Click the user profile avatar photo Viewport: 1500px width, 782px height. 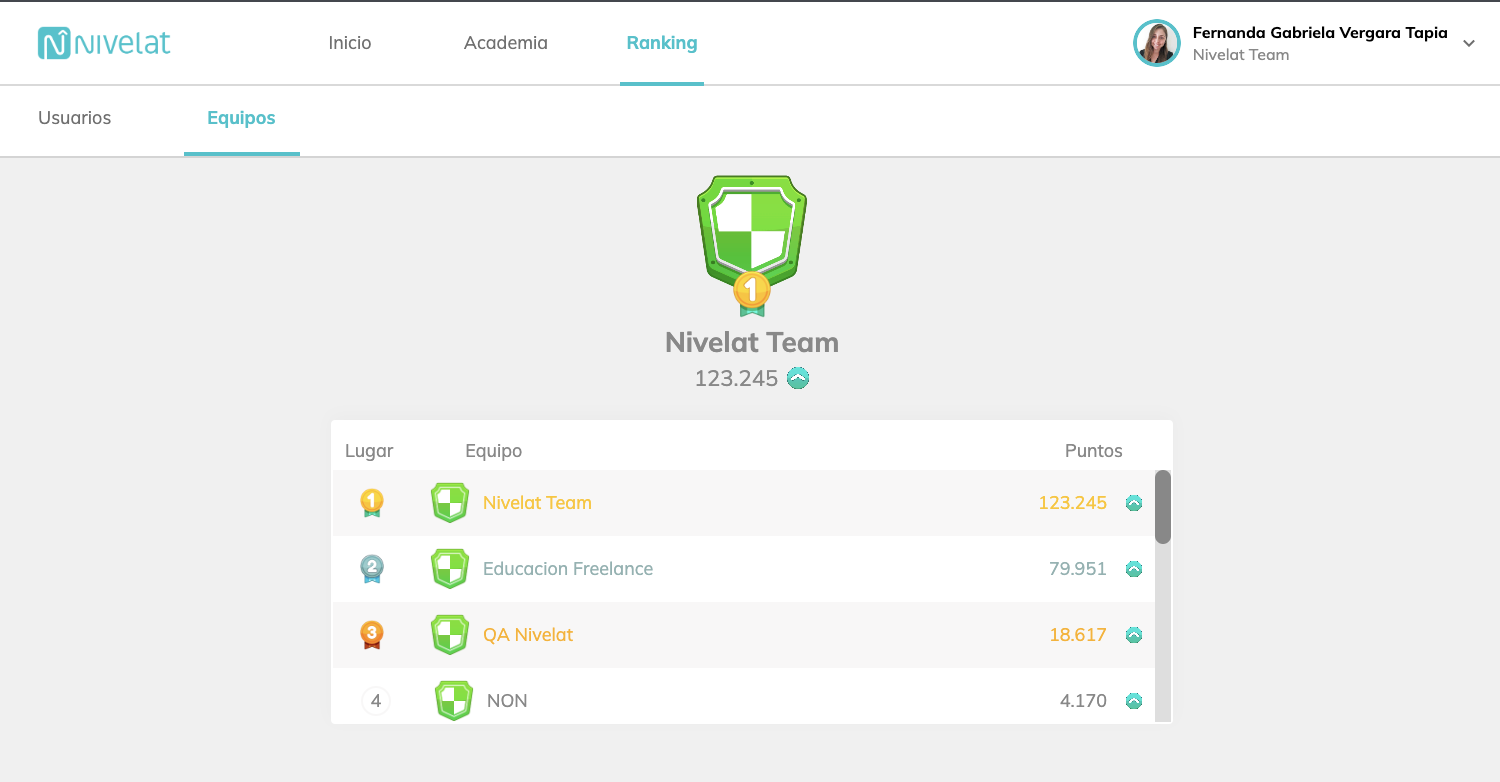pyautogui.click(x=1157, y=43)
